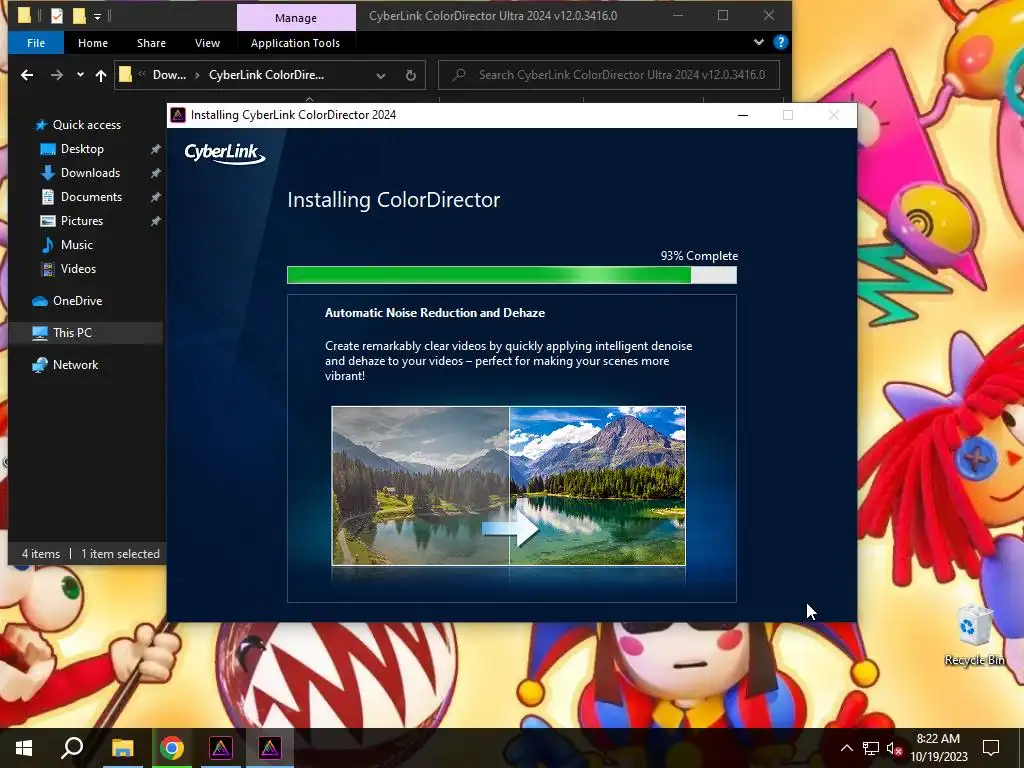Screen dimensions: 1024x768
Task: Select Network in the navigation pane
Action: tap(75, 365)
